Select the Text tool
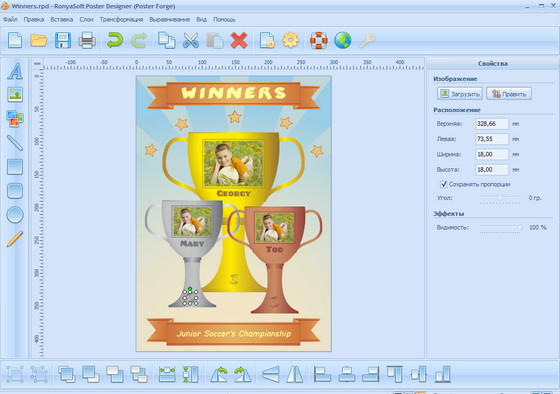The width and height of the screenshot is (560, 394). tap(15, 71)
